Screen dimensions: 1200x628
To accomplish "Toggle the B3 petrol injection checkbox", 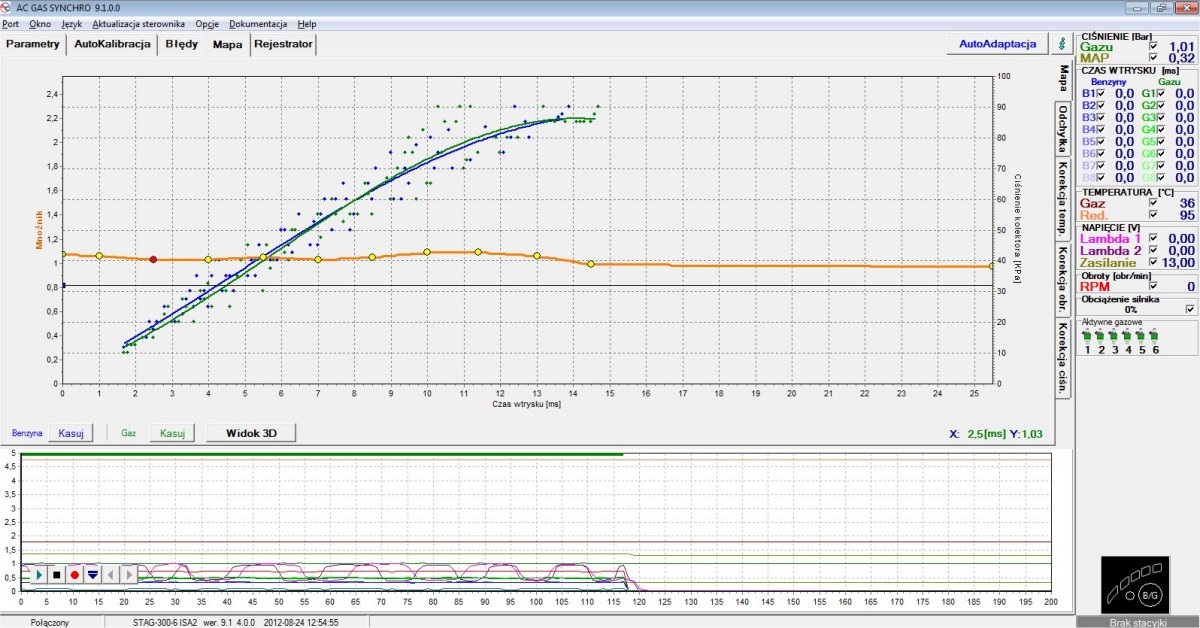I will 1101,117.
